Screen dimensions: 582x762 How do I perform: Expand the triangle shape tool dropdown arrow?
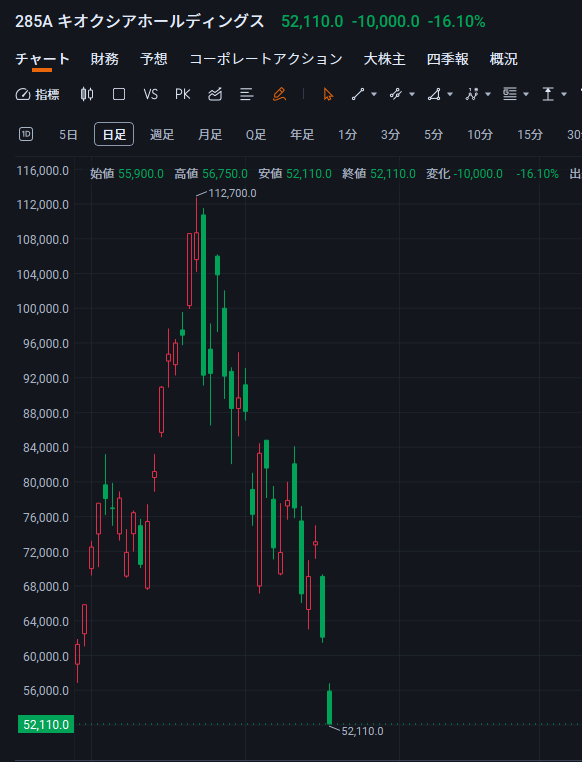[450, 94]
